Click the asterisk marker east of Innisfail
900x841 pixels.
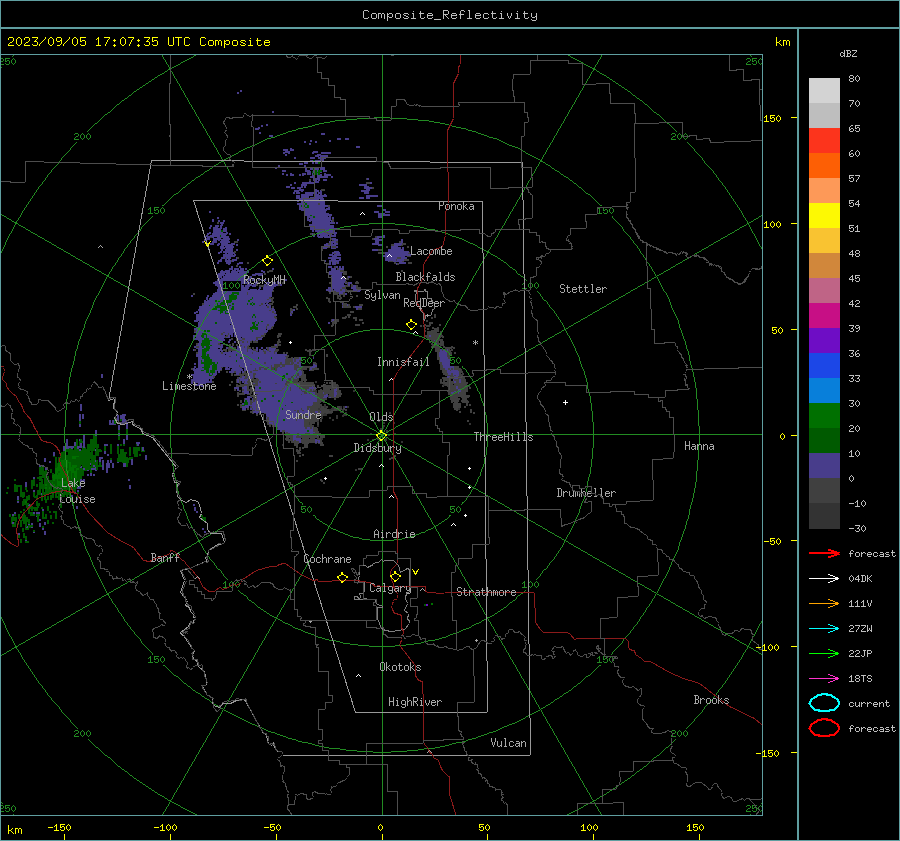pyautogui.click(x=475, y=343)
